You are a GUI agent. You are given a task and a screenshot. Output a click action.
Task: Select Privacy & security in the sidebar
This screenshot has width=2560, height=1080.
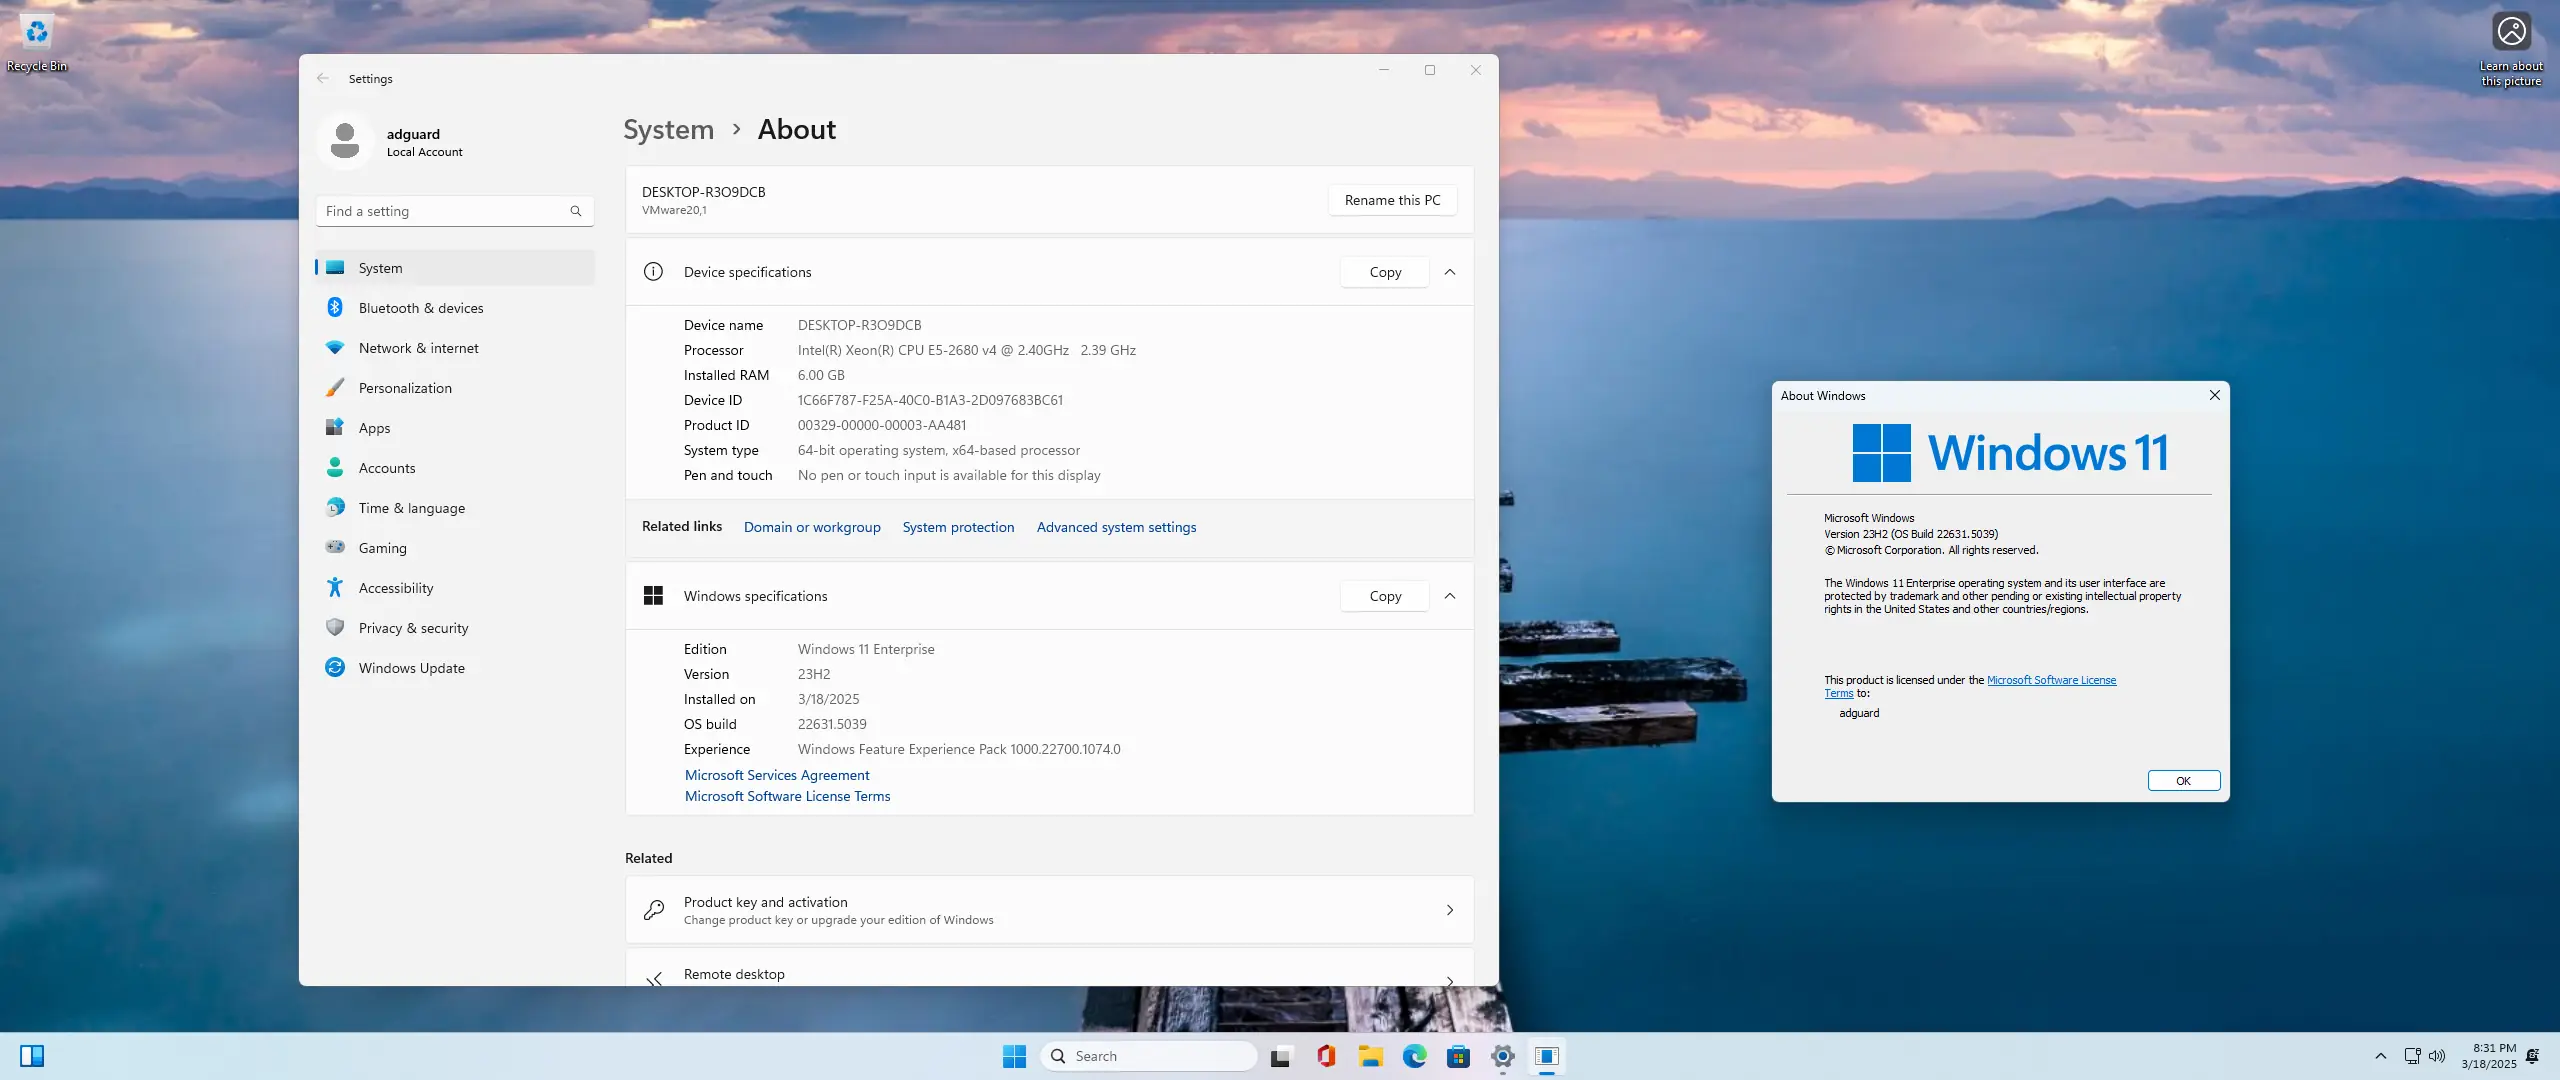[x=413, y=627]
